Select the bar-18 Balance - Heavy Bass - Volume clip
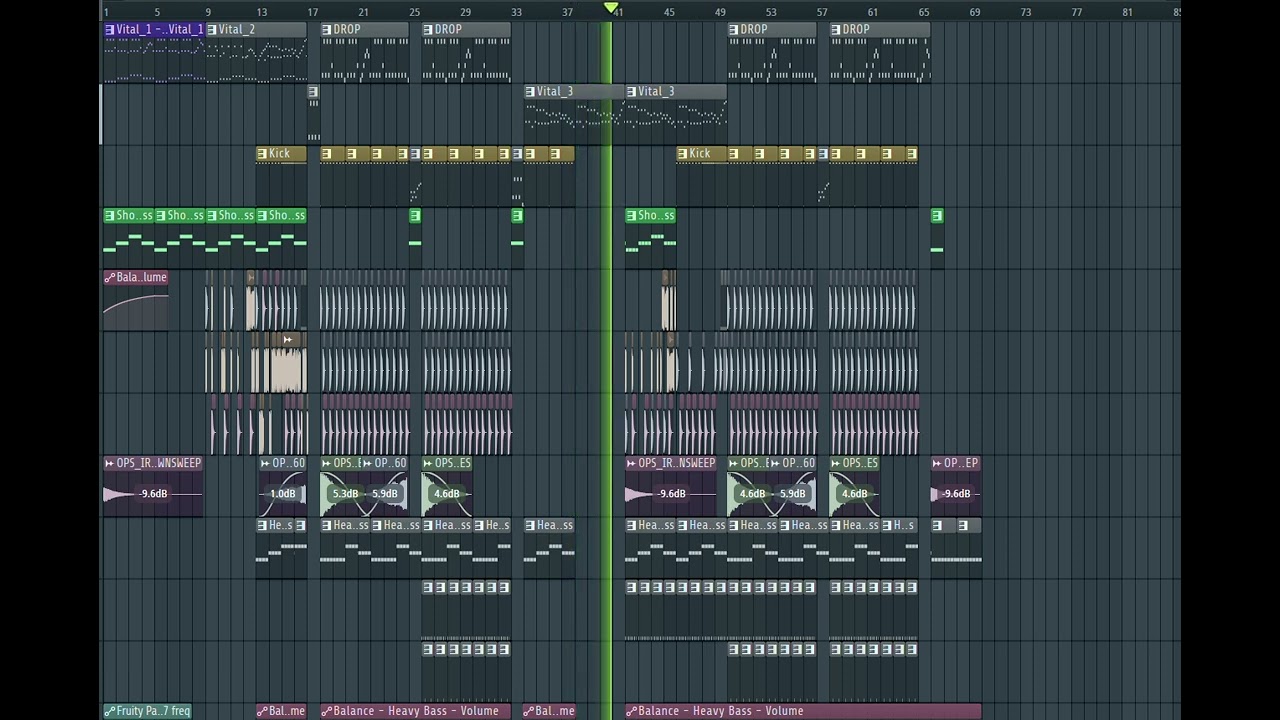The image size is (1280, 720). coord(416,711)
